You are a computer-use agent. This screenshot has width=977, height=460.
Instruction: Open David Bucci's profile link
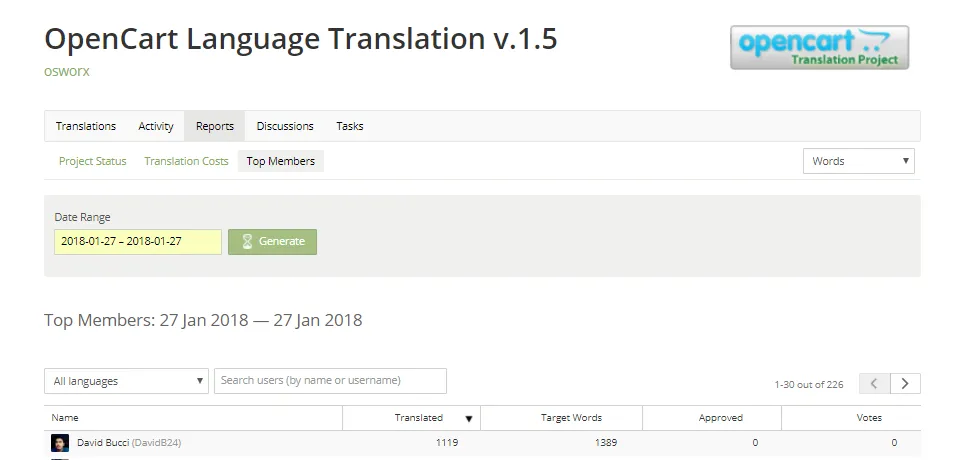[129, 443]
